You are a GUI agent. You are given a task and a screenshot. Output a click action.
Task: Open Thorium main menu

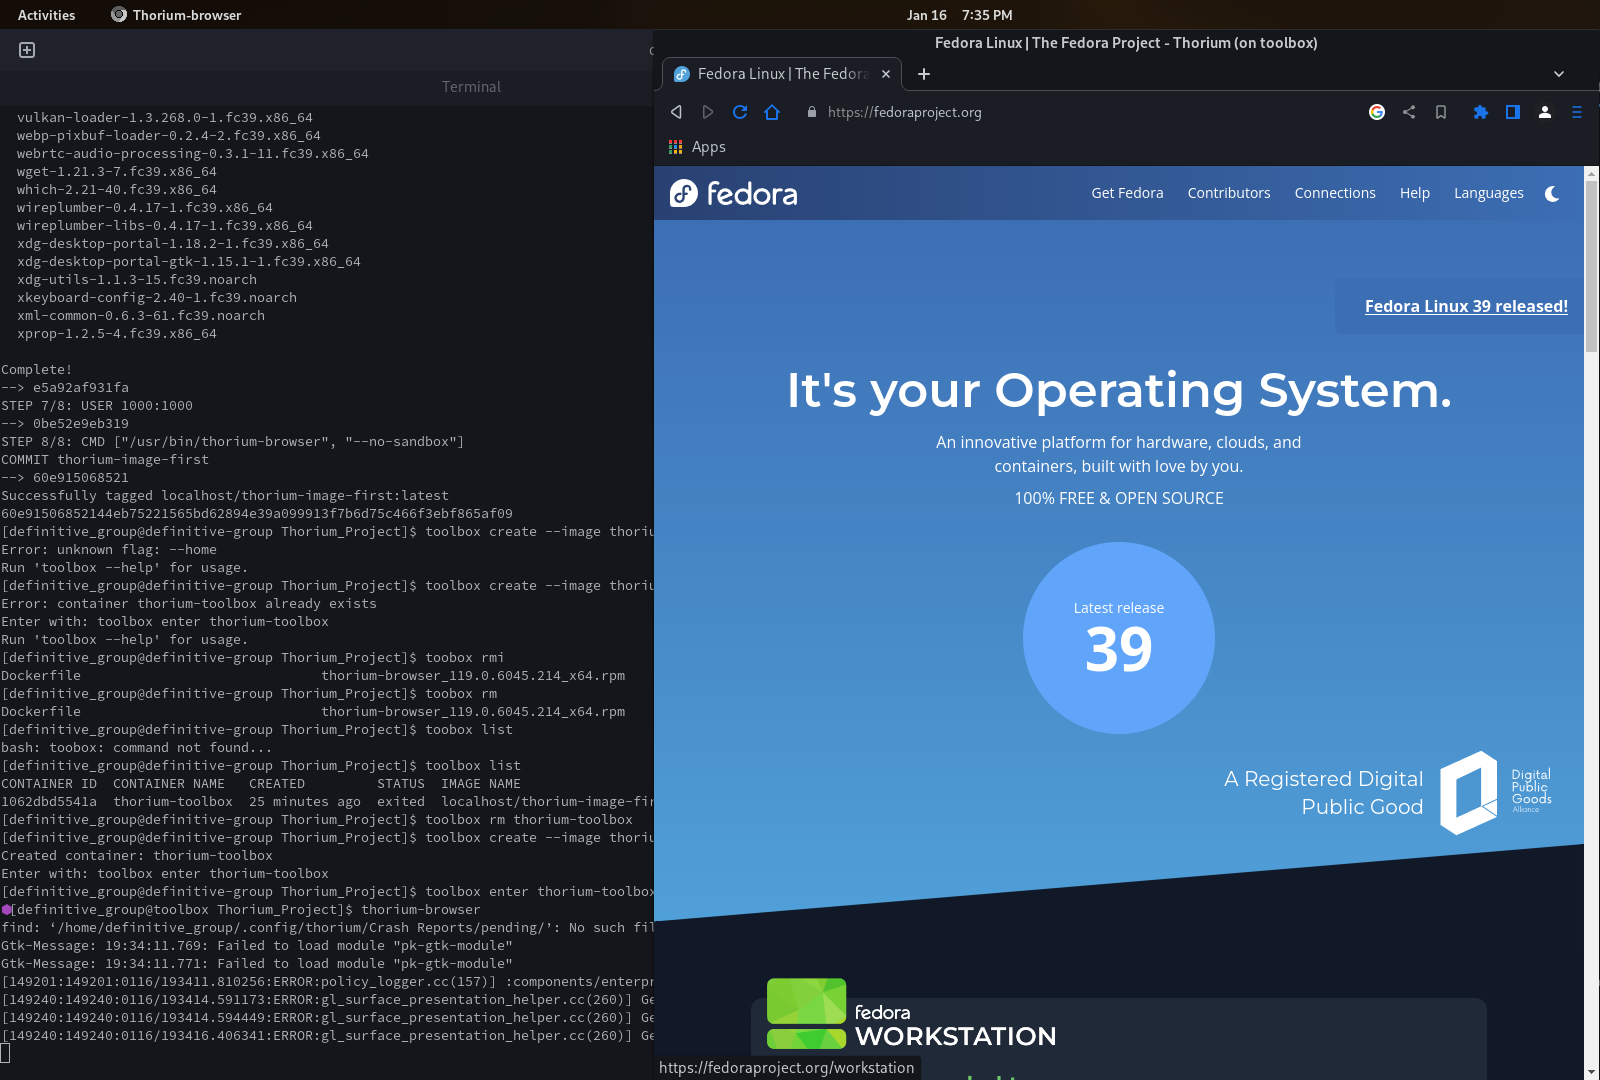[1577, 112]
